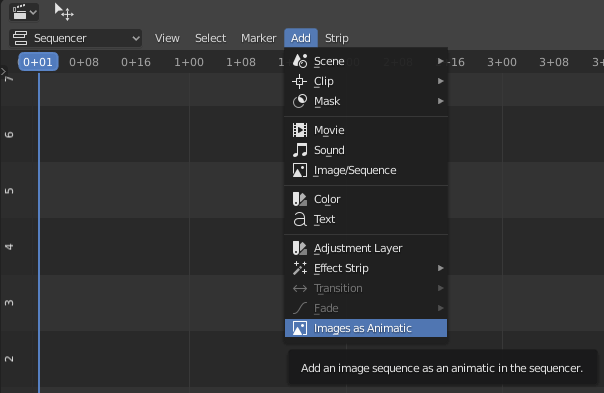Click the Mask icon in menu
This screenshot has height=393, width=604.
[300, 101]
